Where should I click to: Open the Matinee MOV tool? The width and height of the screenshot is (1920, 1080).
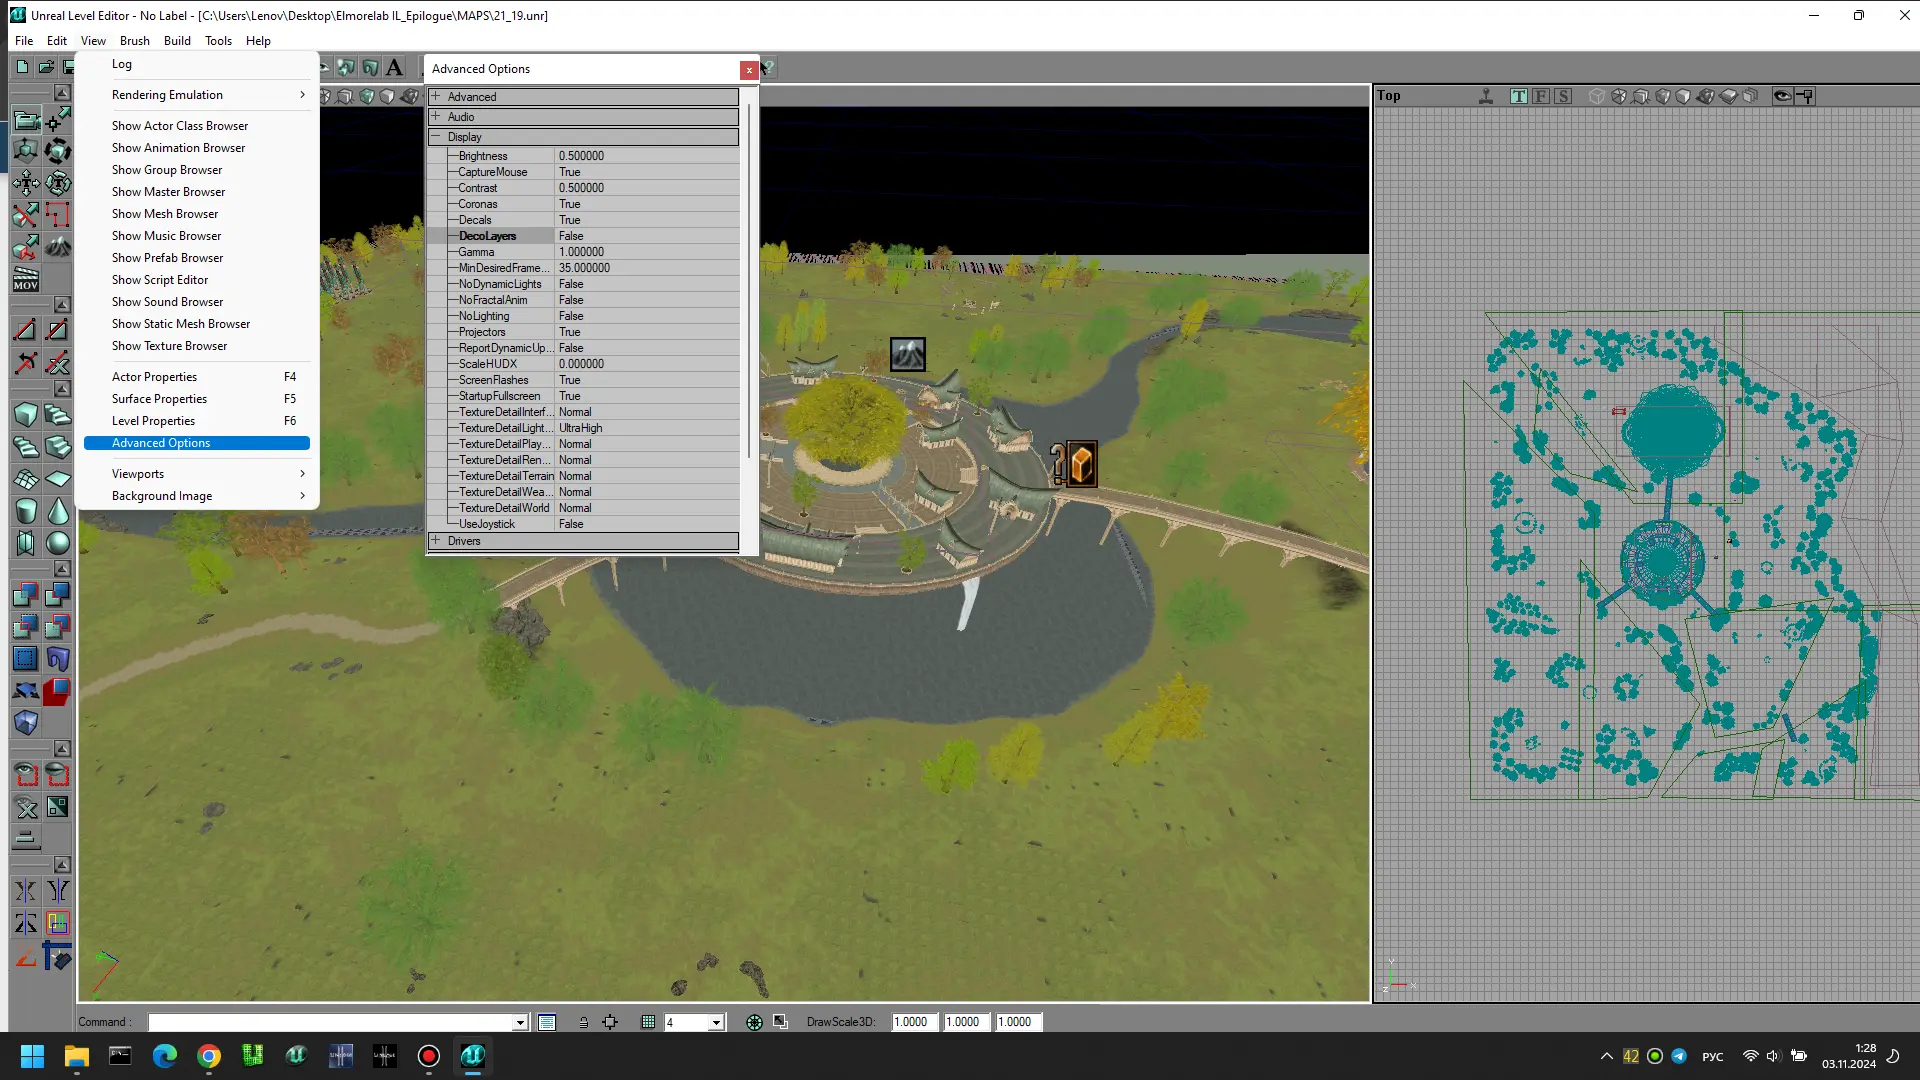(x=26, y=279)
